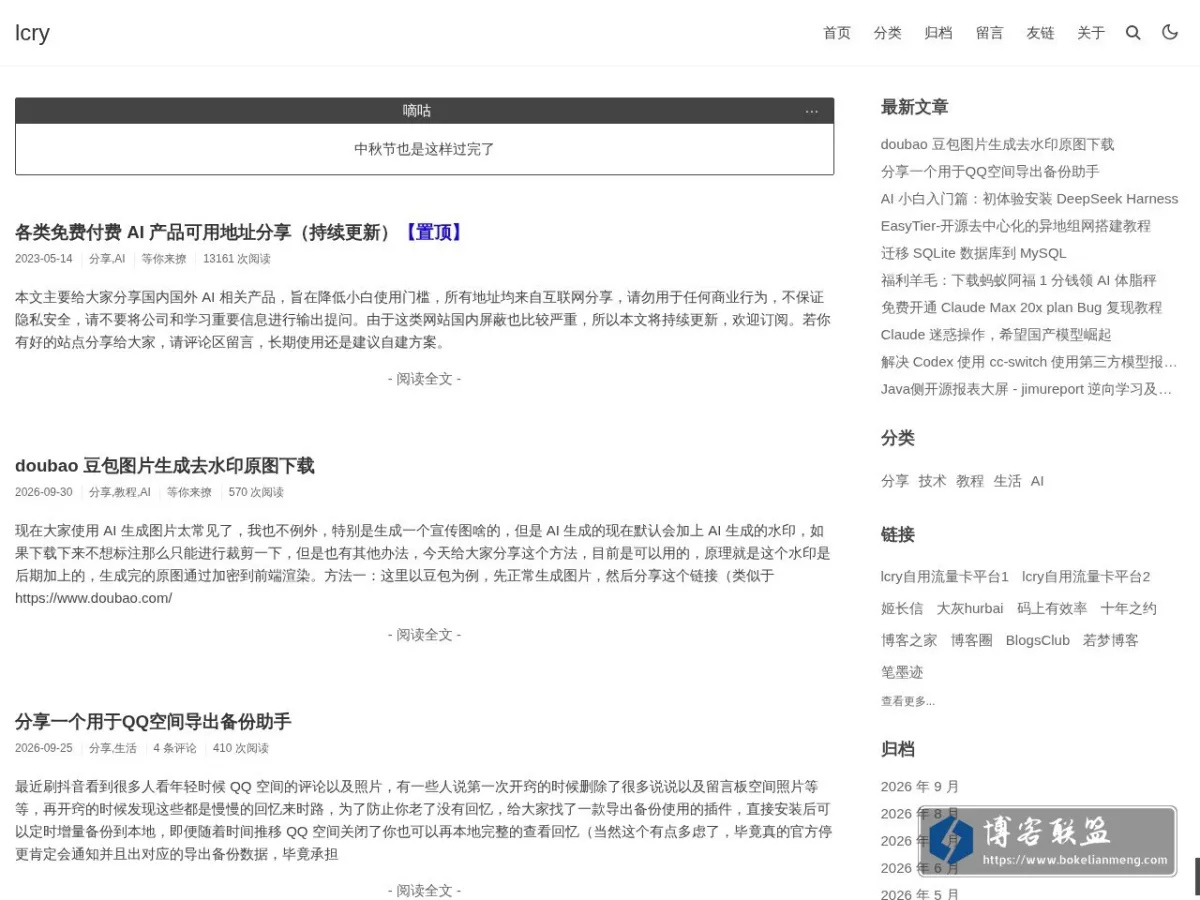Open friend link 十年之约
The width and height of the screenshot is (1200, 900).
[1129, 608]
